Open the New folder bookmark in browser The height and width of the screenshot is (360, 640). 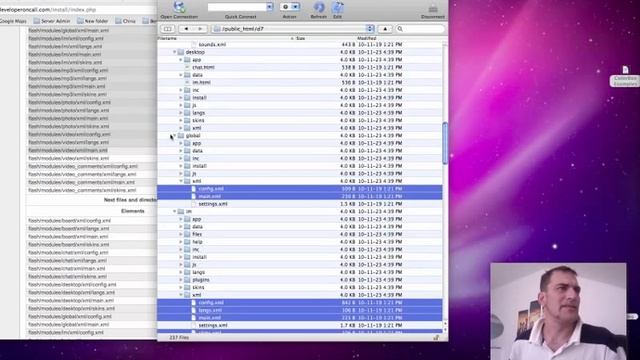click(x=93, y=21)
